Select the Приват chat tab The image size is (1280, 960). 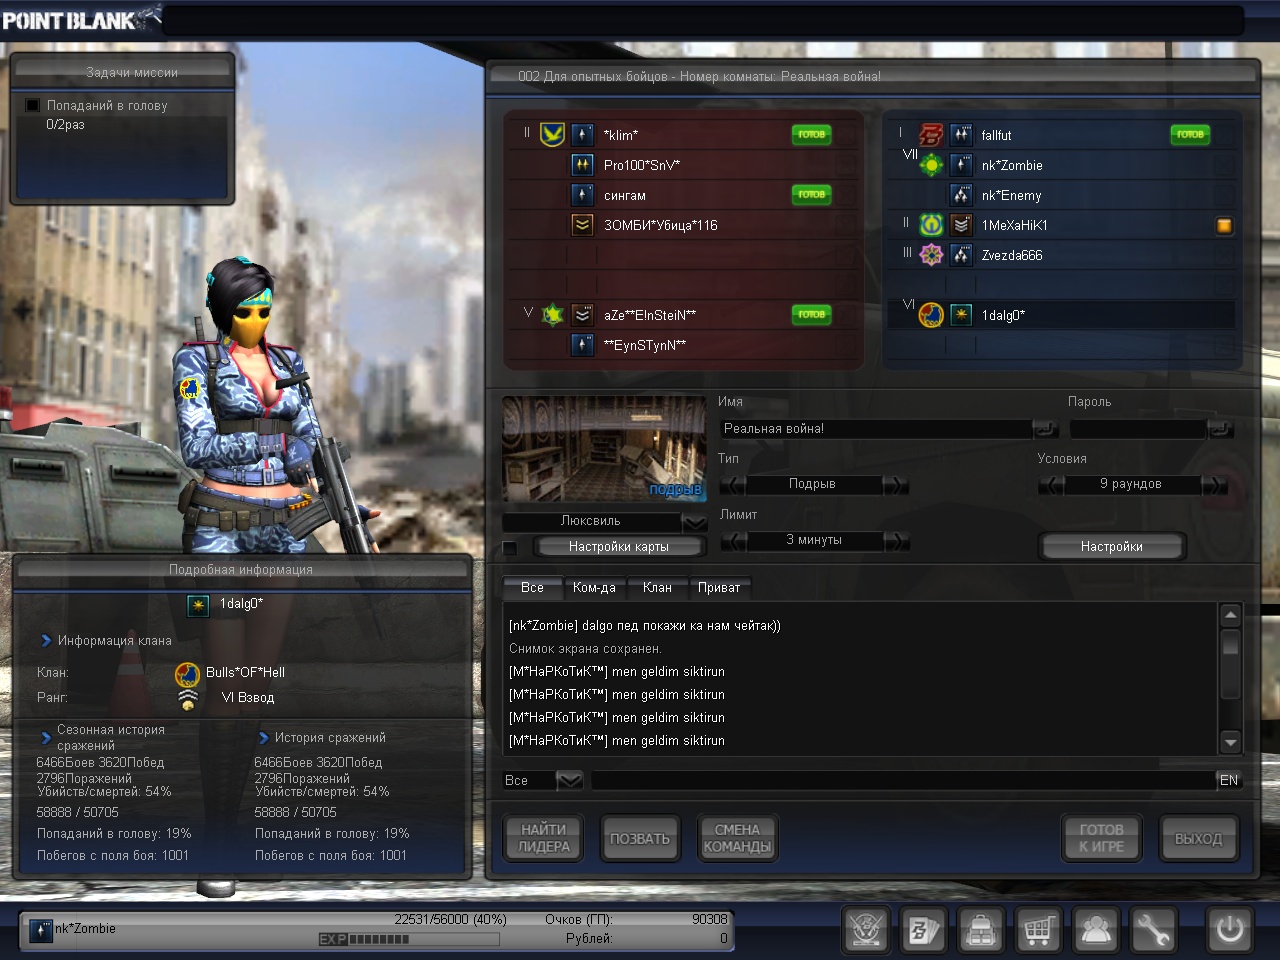(x=719, y=587)
